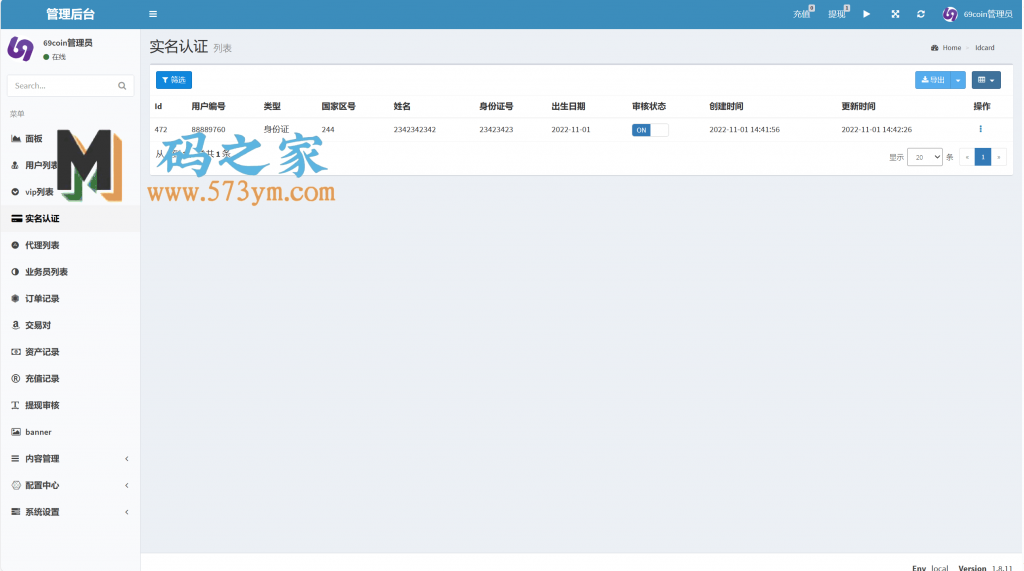The image size is (1024, 571).
Task: Click the 2022-11-01 14:41:56 created time
Action: [744, 129]
